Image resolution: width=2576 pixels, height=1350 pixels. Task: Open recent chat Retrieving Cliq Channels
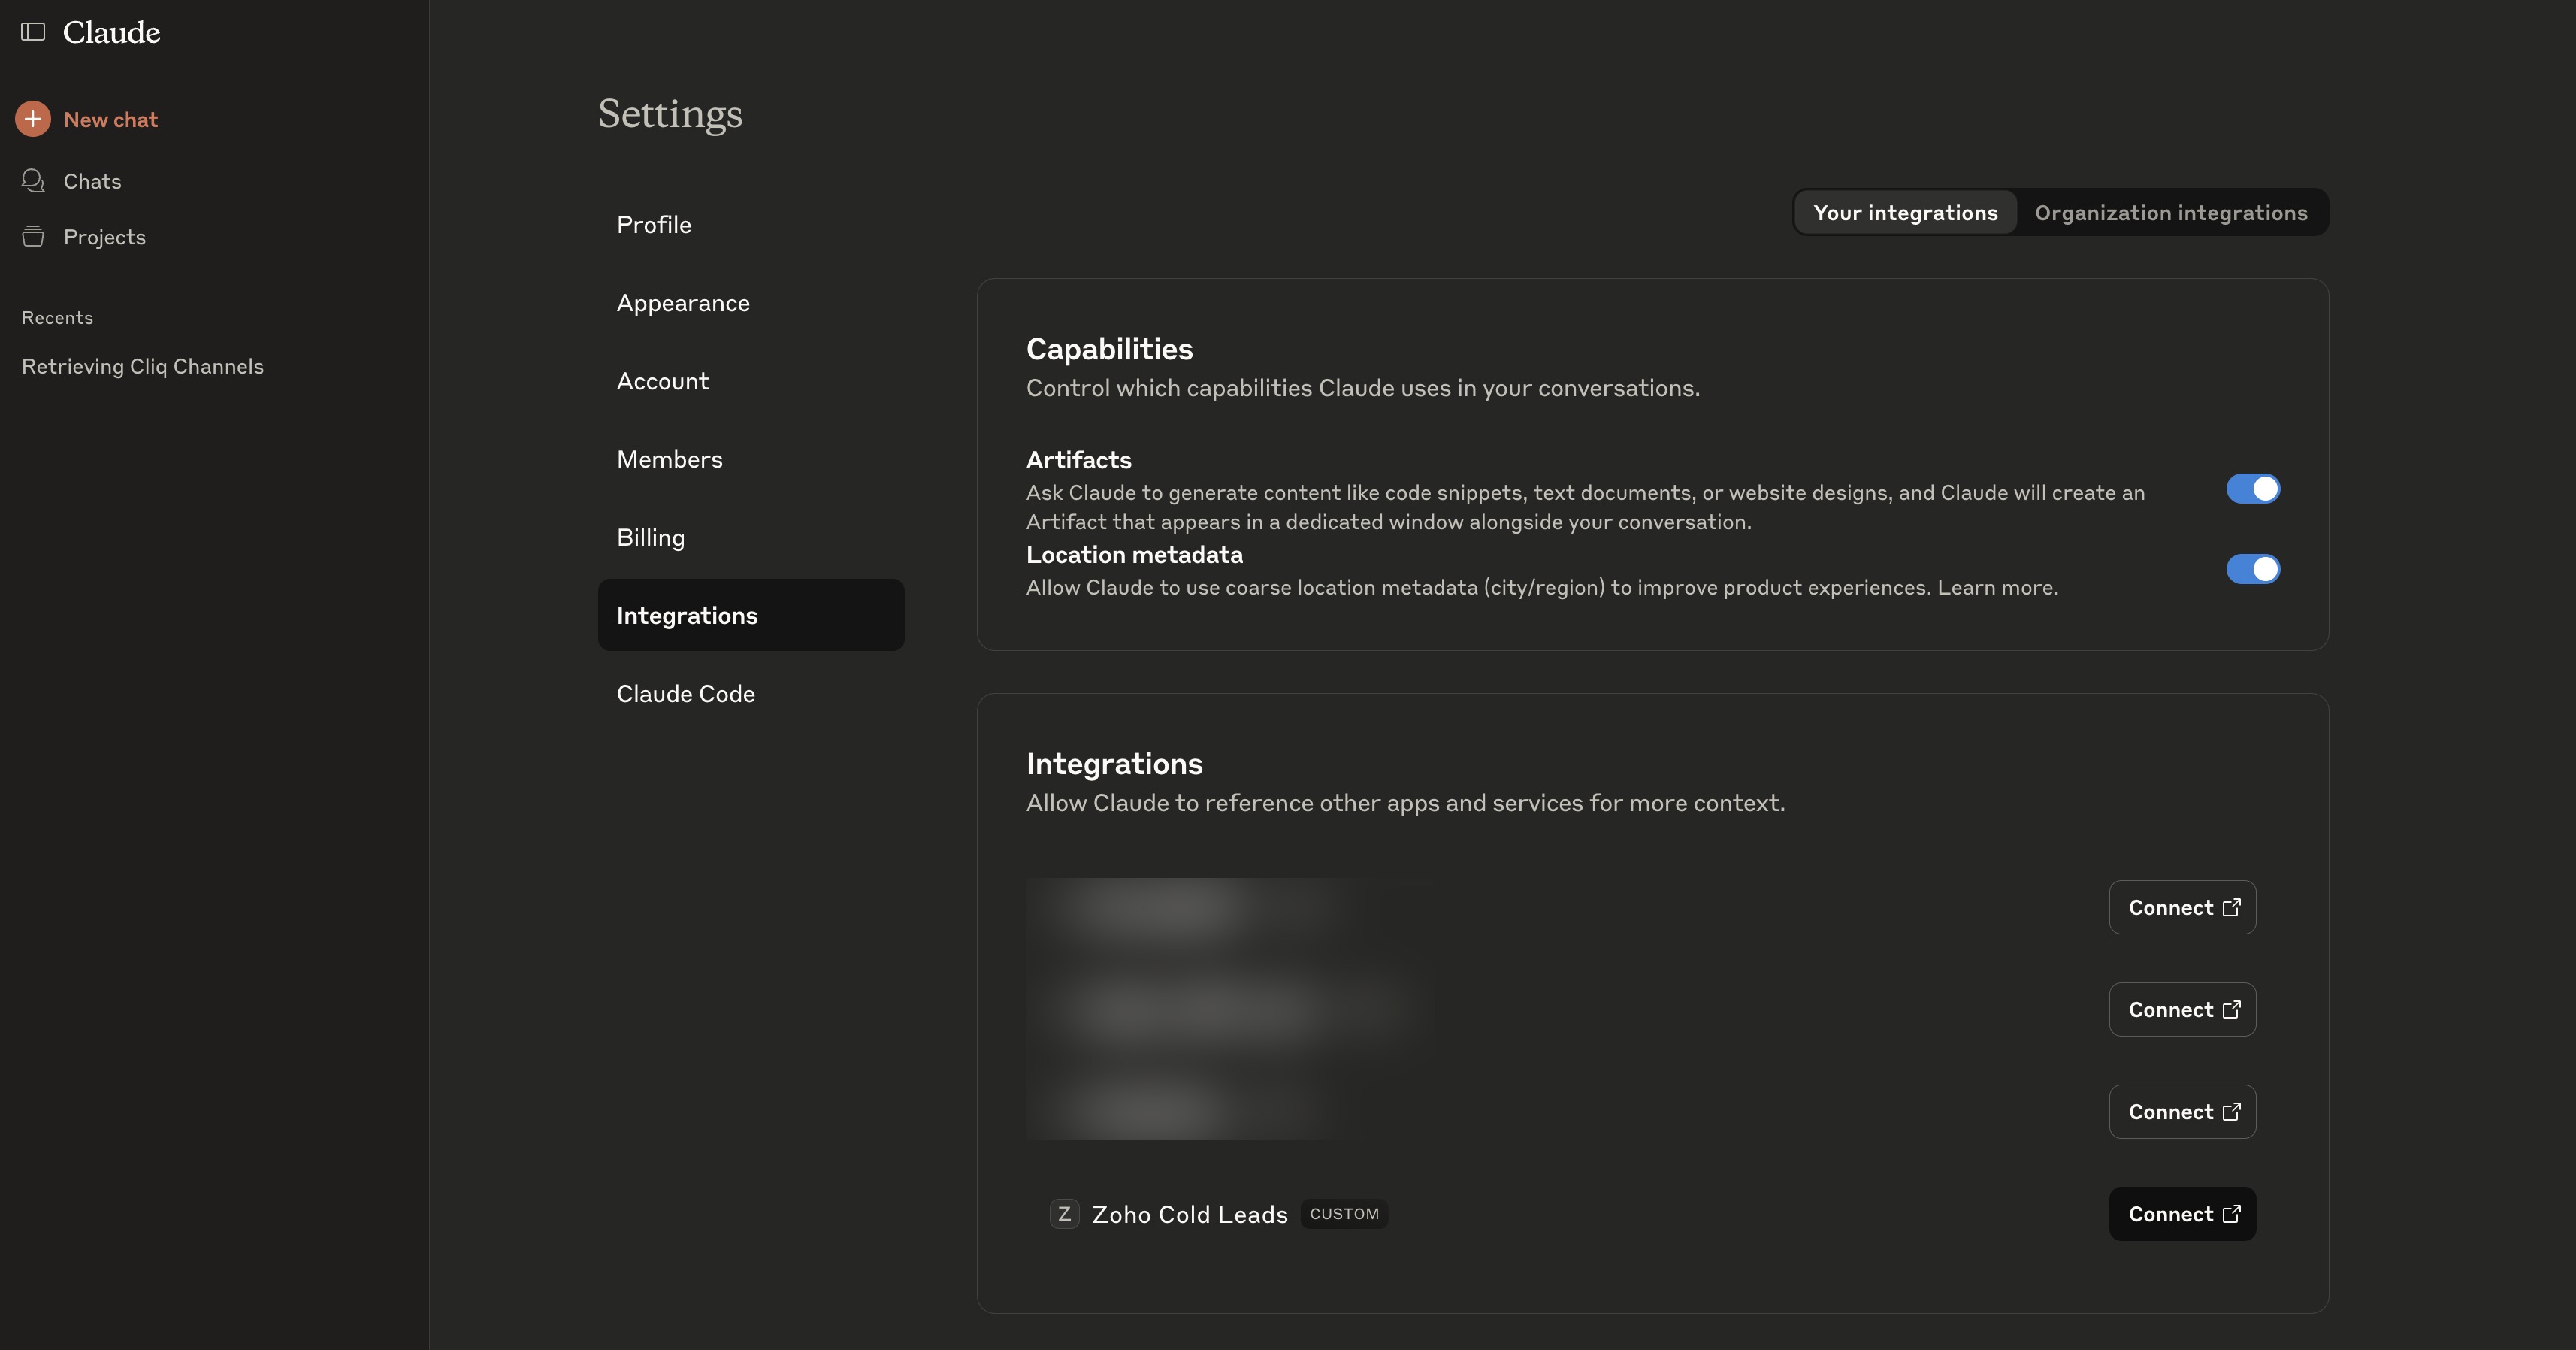(x=143, y=367)
